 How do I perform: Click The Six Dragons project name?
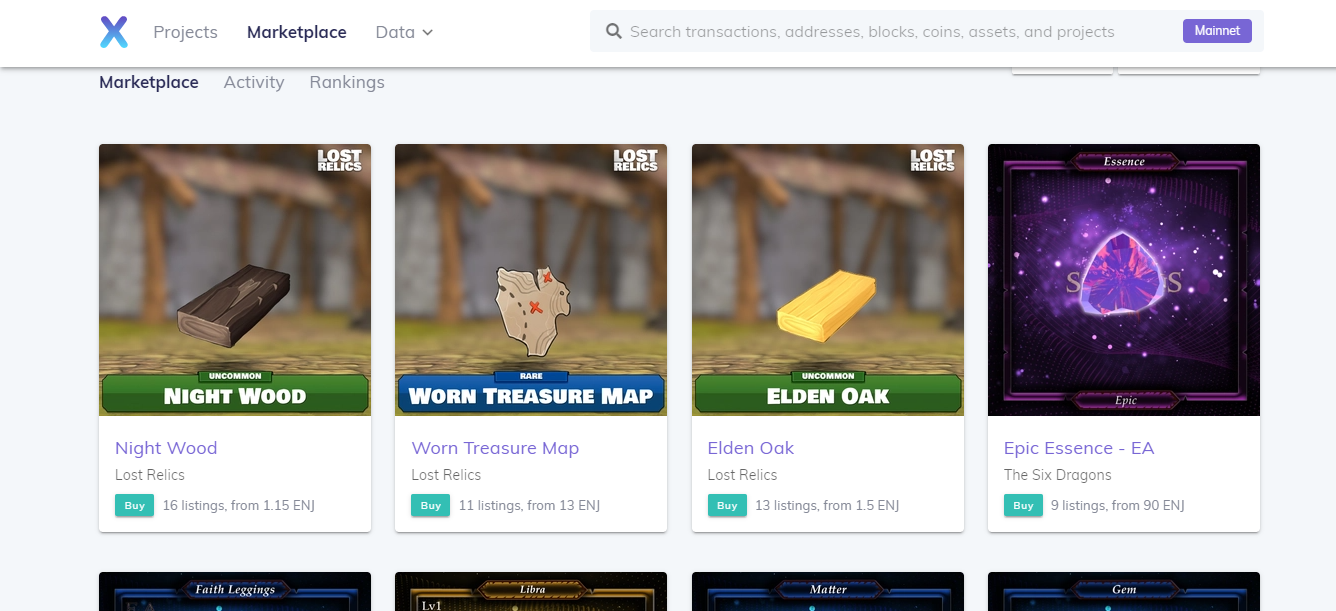(1058, 475)
